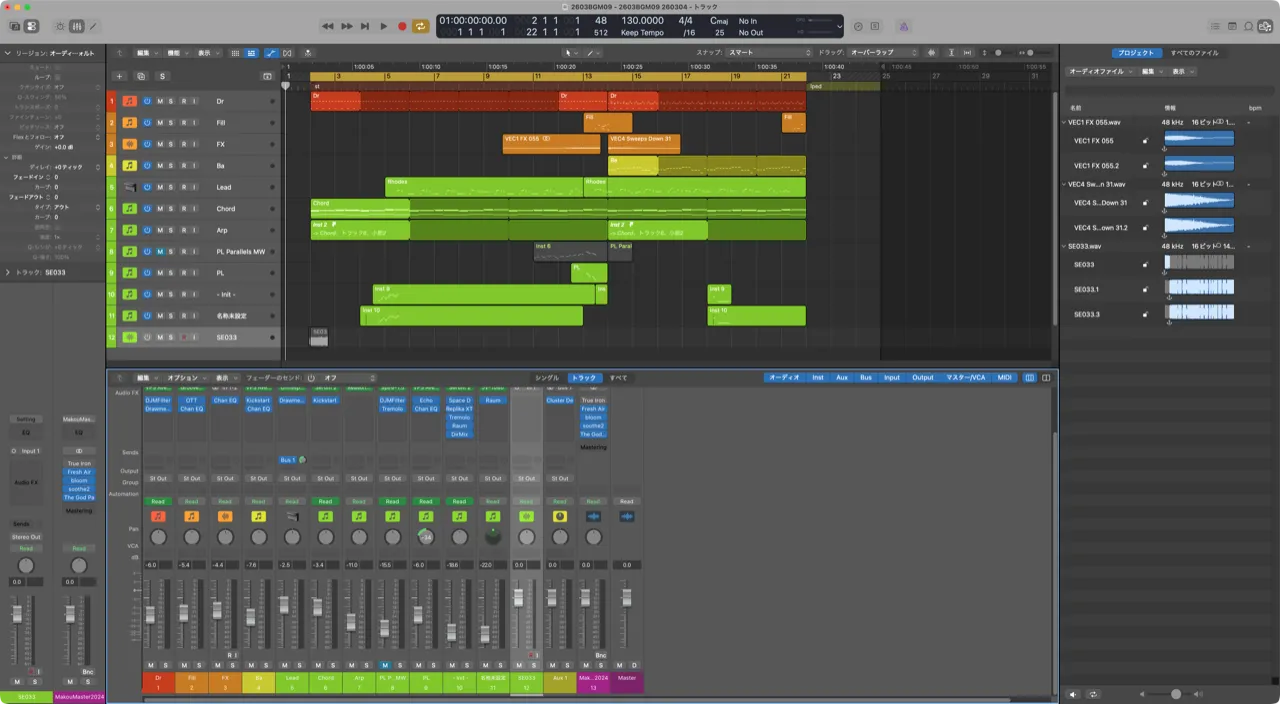Click the add track plus button
Viewport: 1280px width, 704px height.
tap(119, 76)
